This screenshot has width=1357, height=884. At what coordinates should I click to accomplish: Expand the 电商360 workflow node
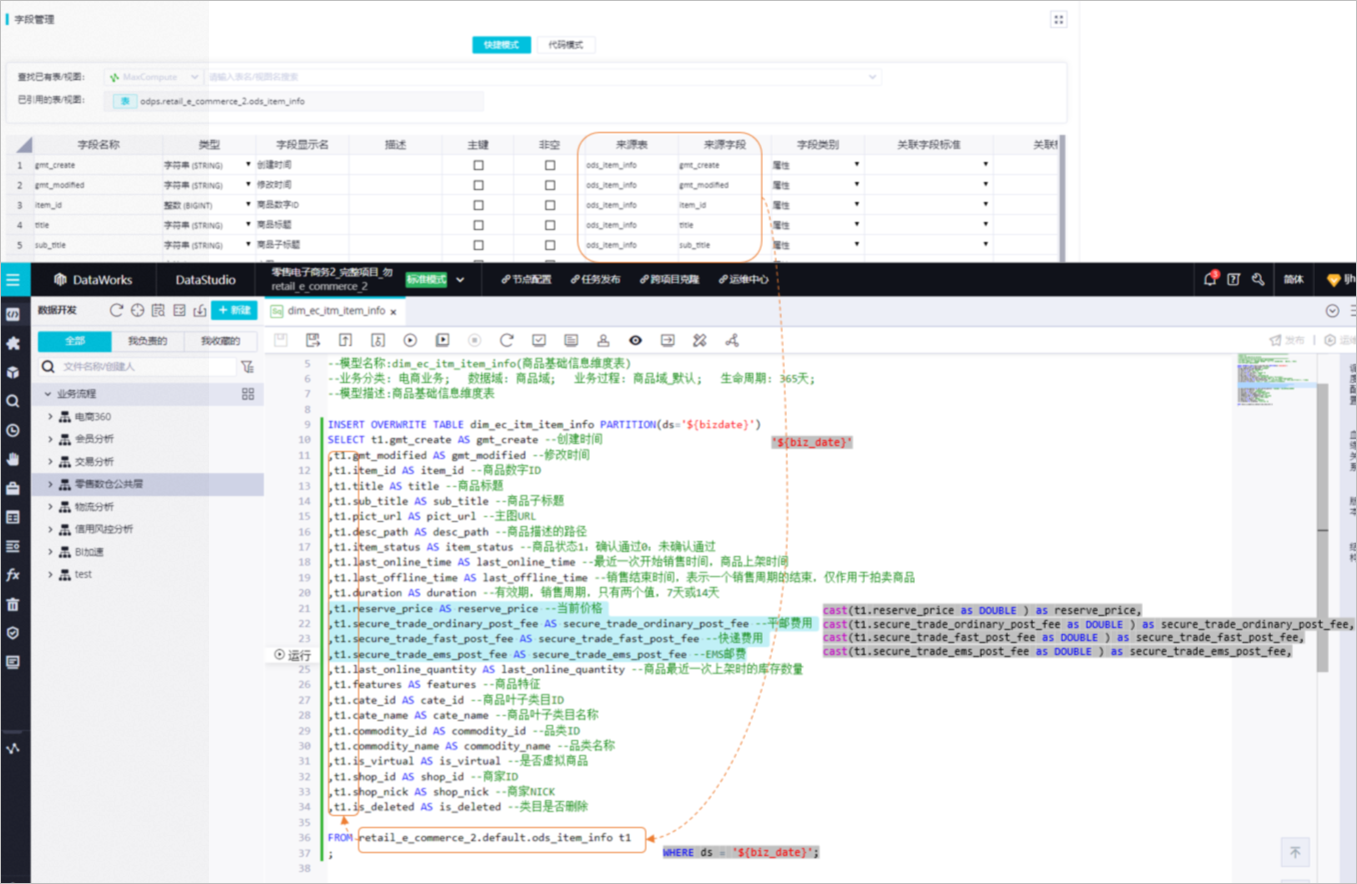click(51, 416)
